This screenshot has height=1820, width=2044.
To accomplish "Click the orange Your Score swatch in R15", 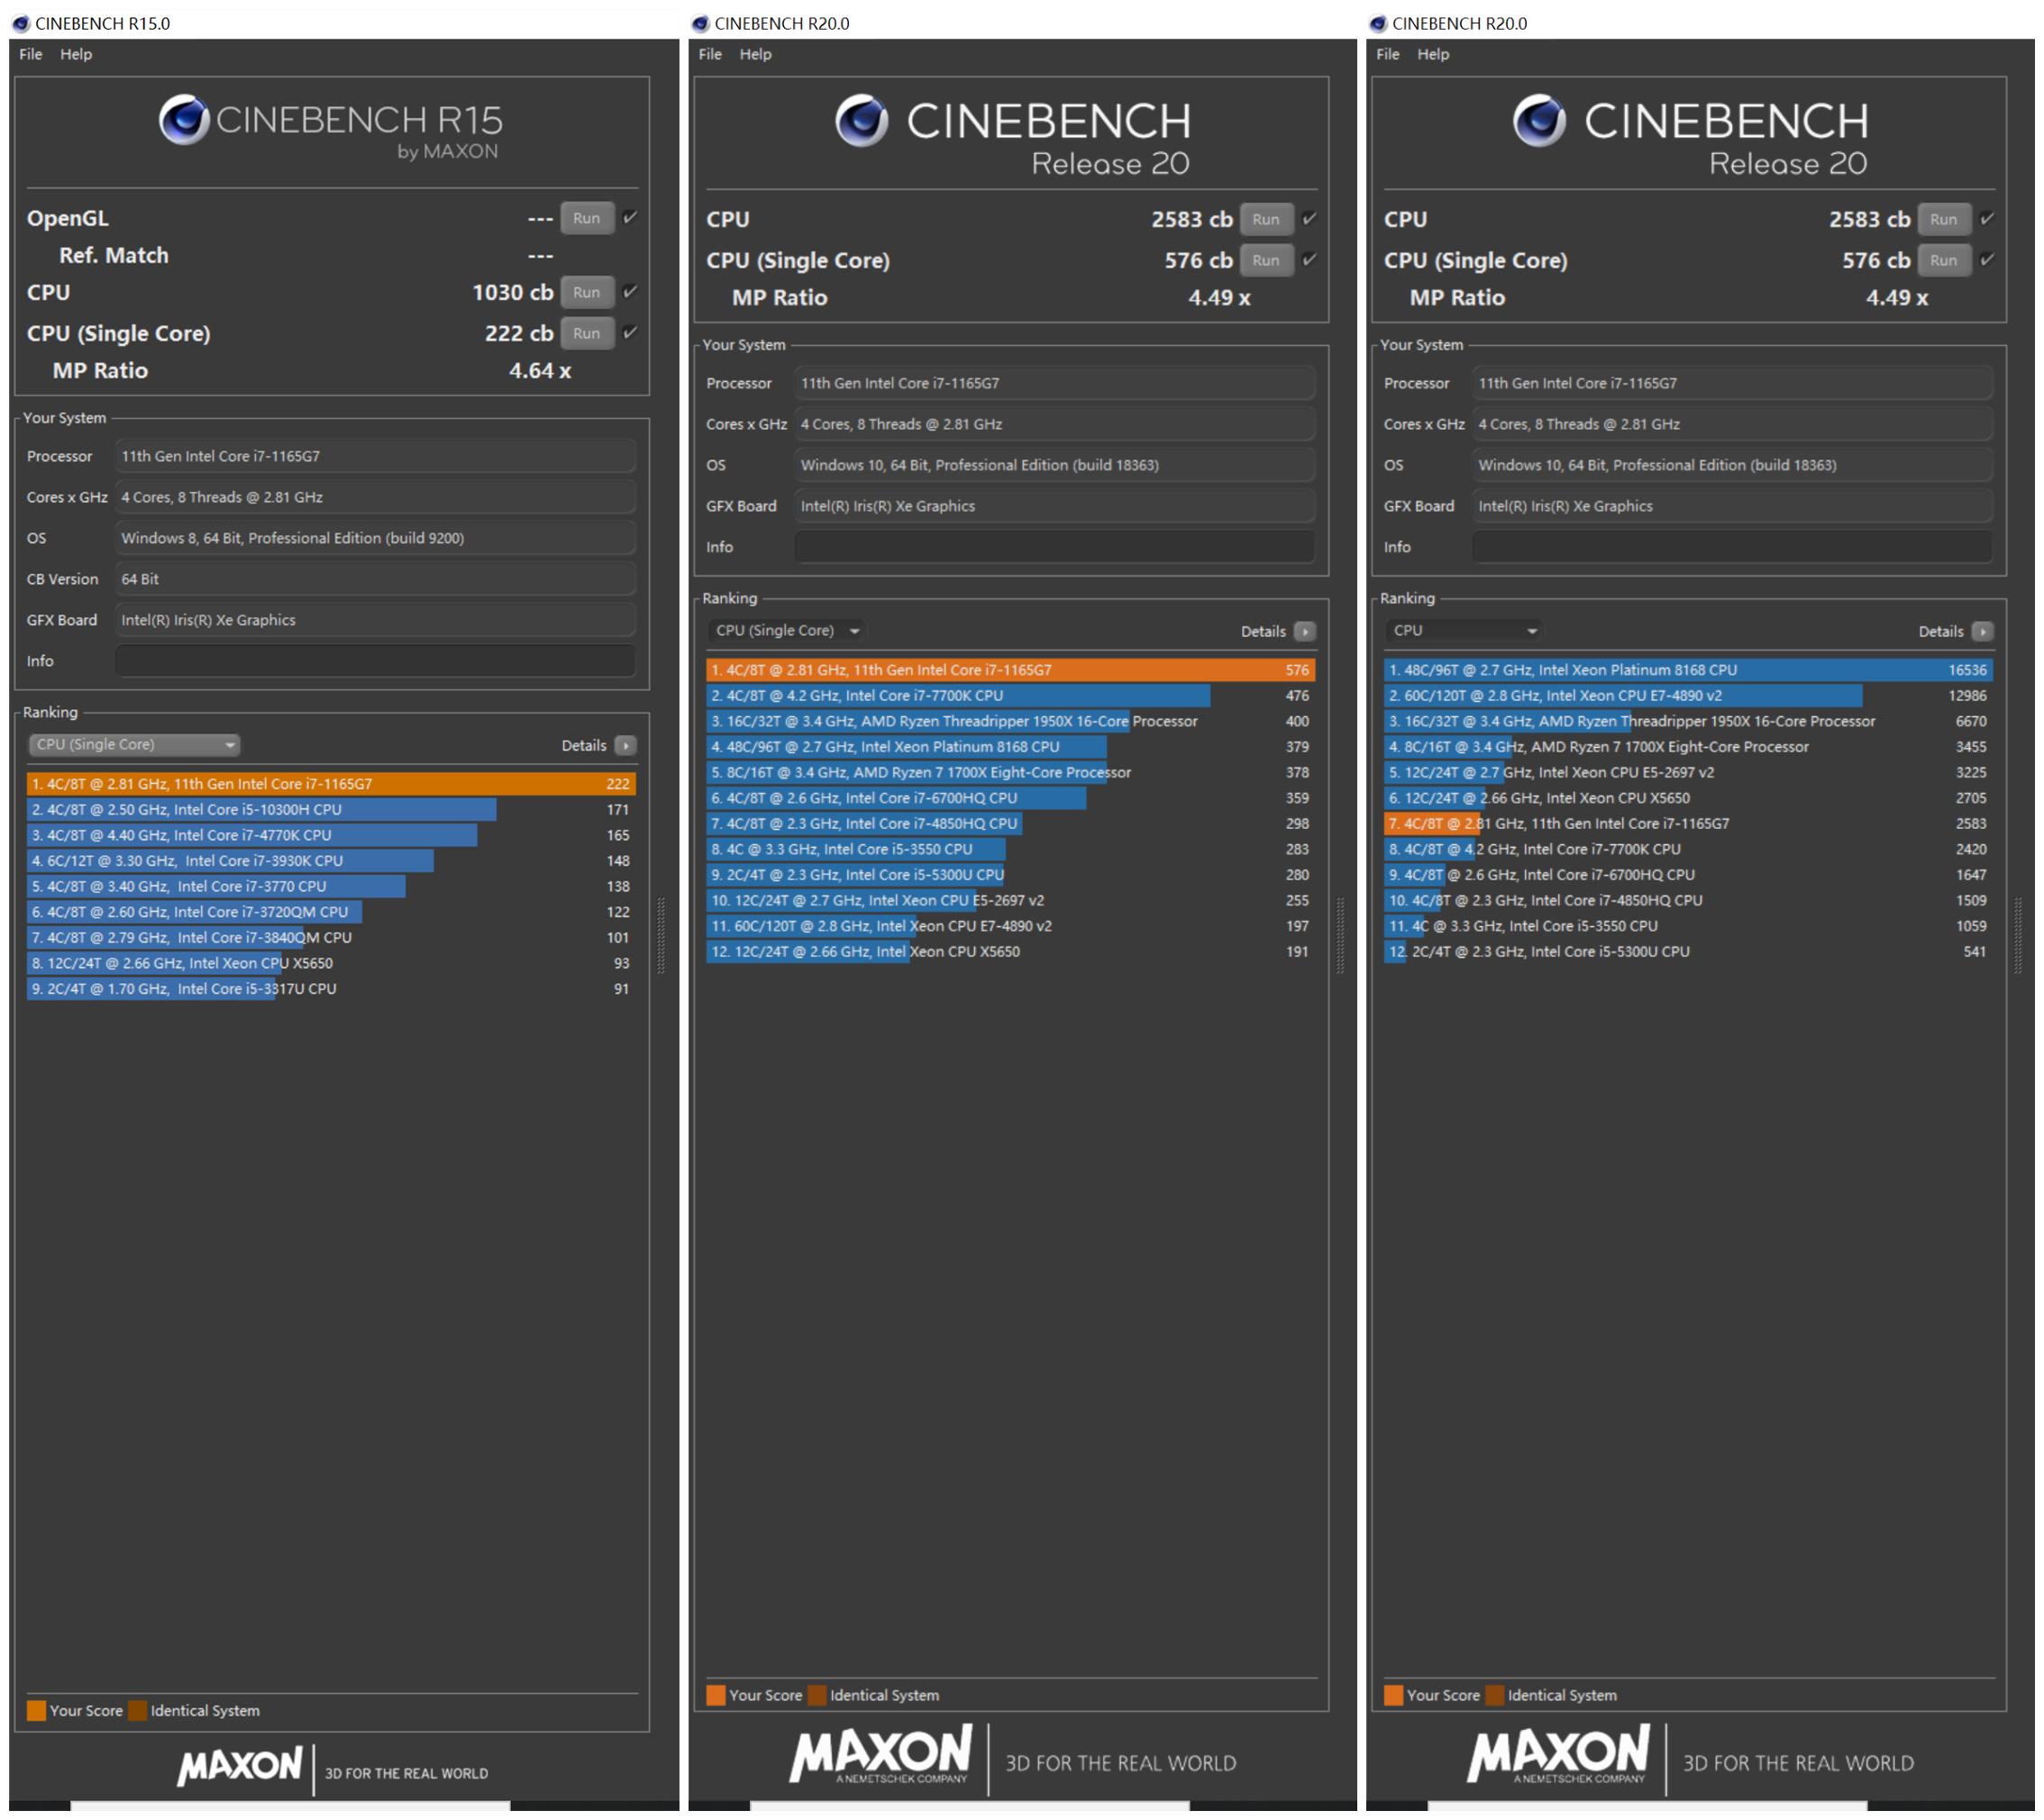I will [x=37, y=1711].
